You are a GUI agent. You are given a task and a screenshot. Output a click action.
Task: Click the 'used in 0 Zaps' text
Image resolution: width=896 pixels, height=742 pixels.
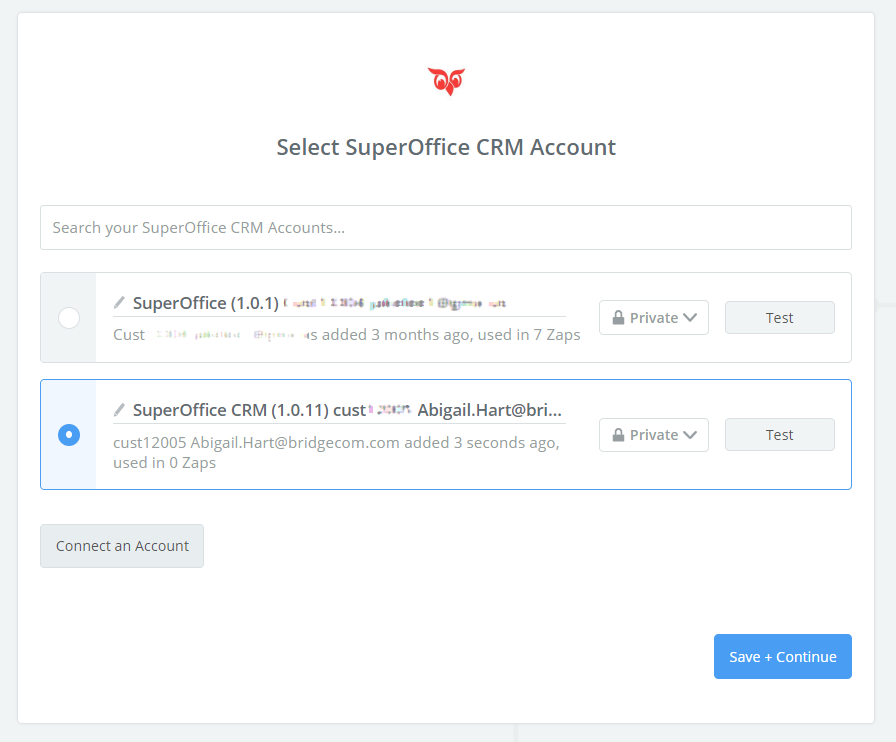point(164,463)
